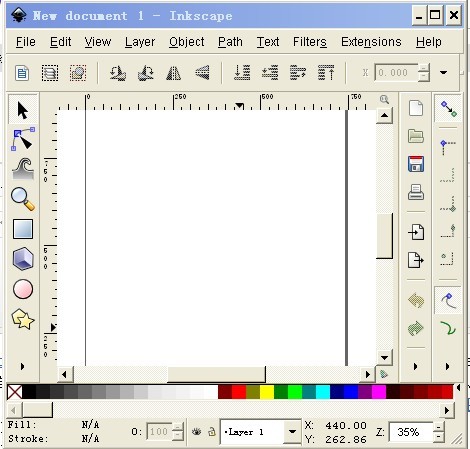Open the Filters menu
The height and width of the screenshot is (449, 470).
[x=310, y=42]
